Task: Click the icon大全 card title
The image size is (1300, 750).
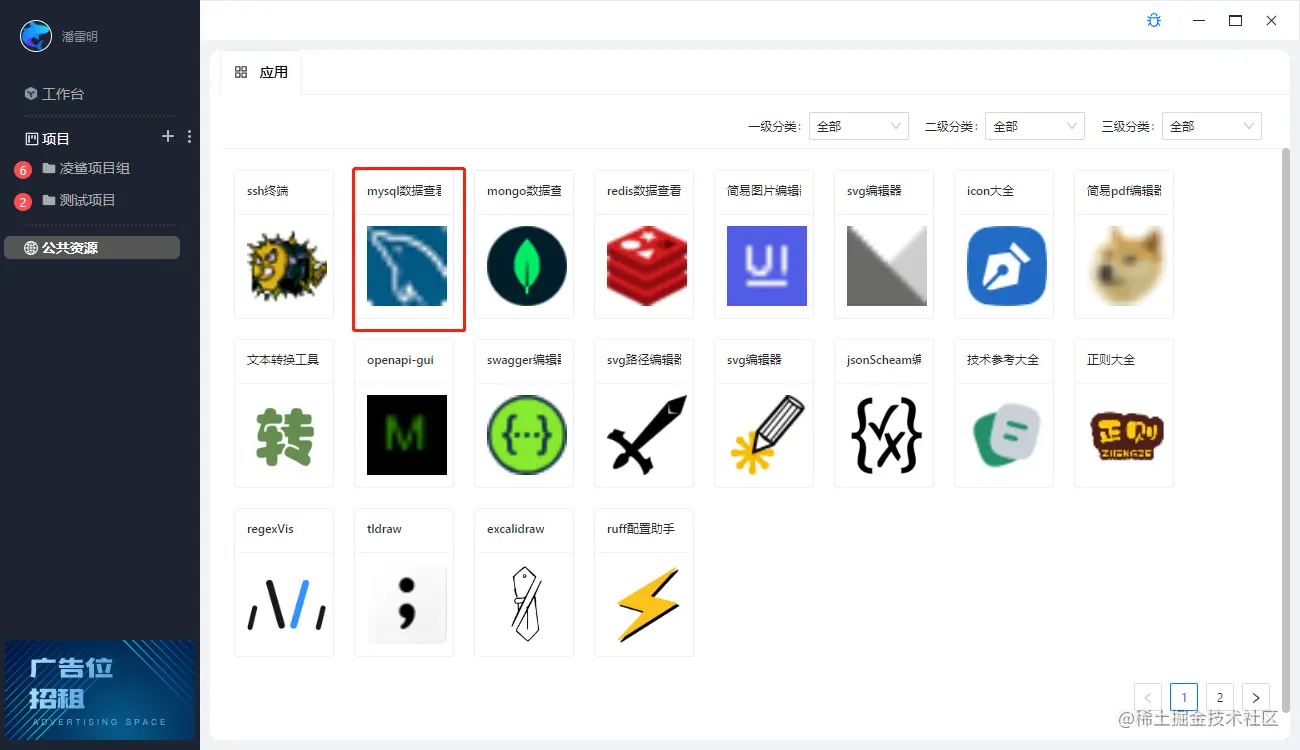Action: (x=990, y=190)
